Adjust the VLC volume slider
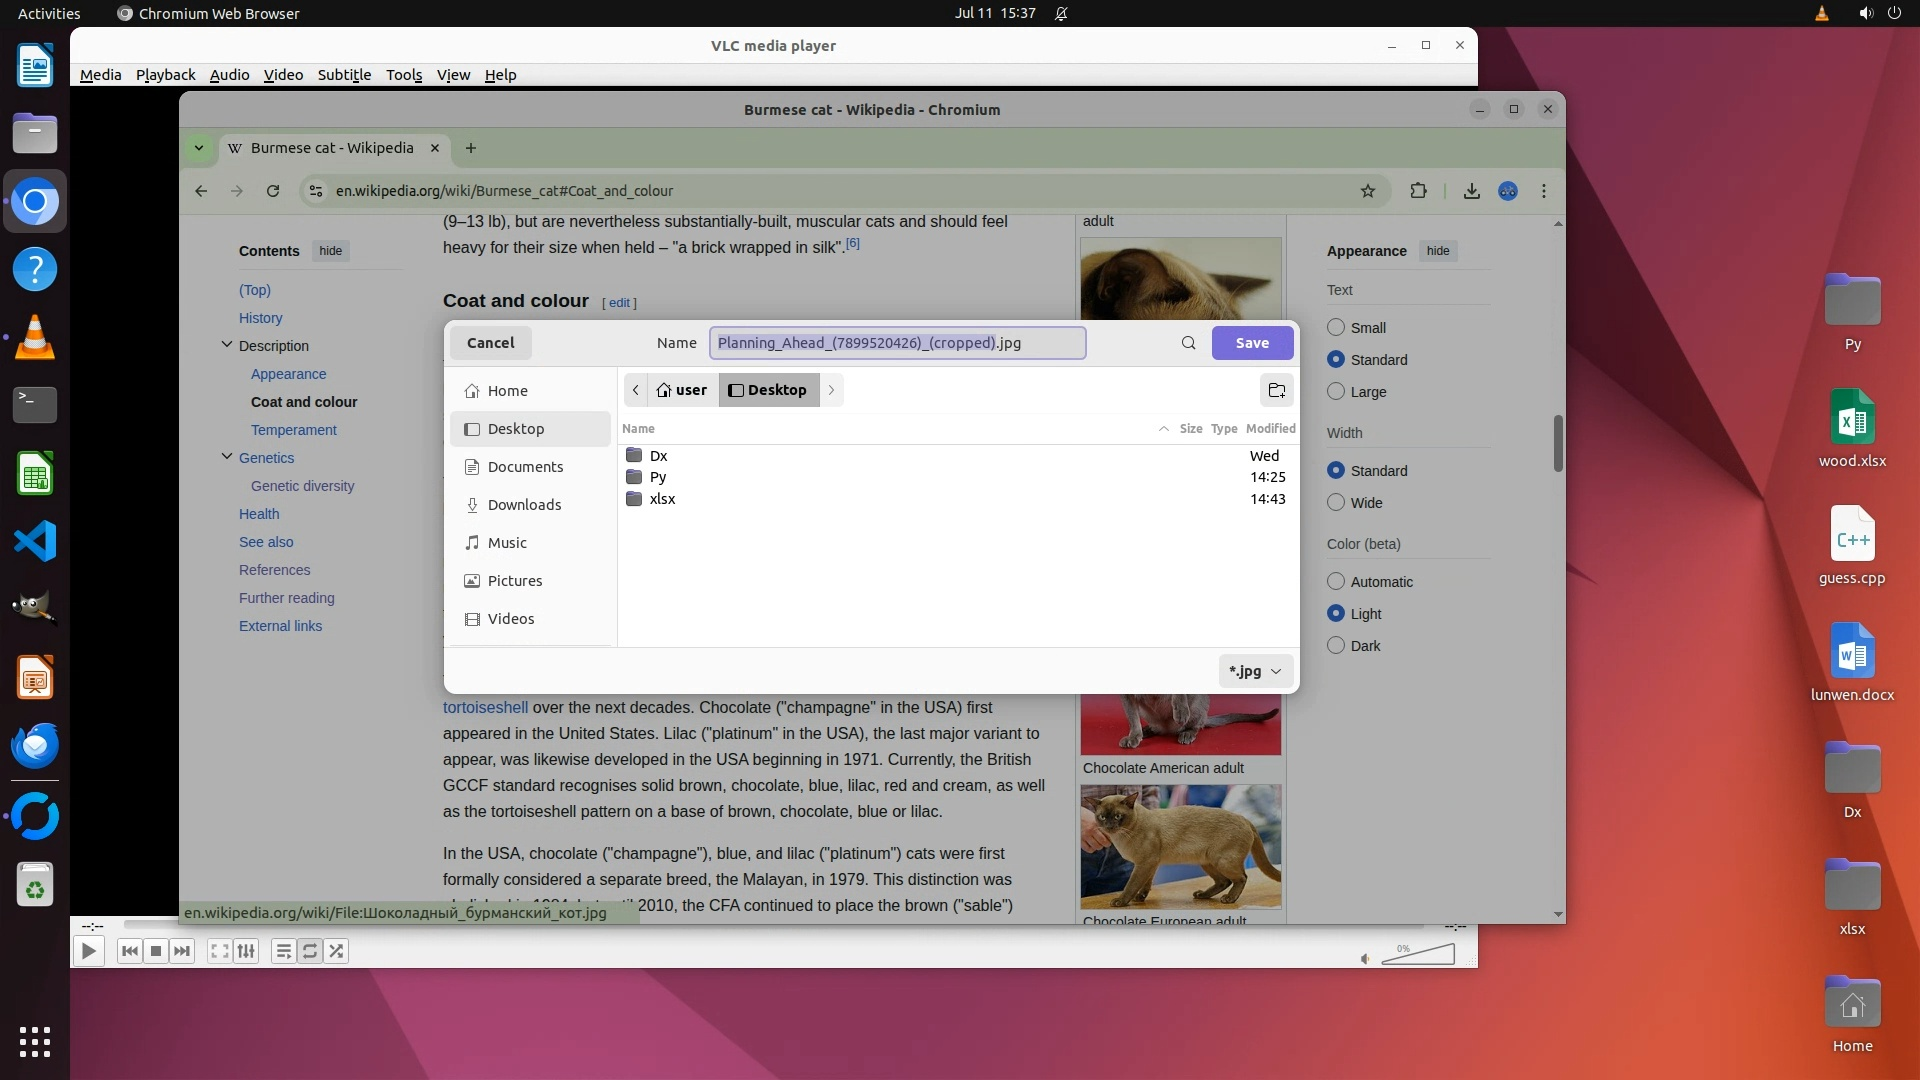 pyautogui.click(x=1418, y=955)
